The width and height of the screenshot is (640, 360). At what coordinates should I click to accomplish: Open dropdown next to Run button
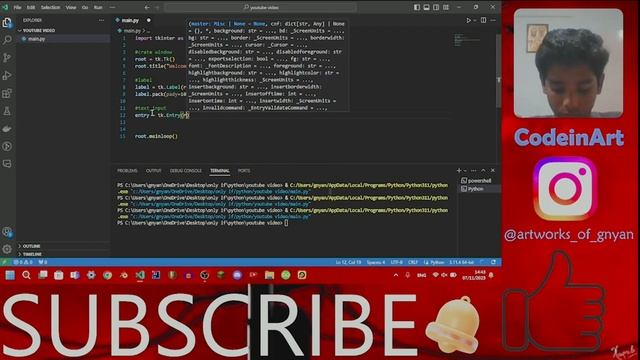pos(475,20)
